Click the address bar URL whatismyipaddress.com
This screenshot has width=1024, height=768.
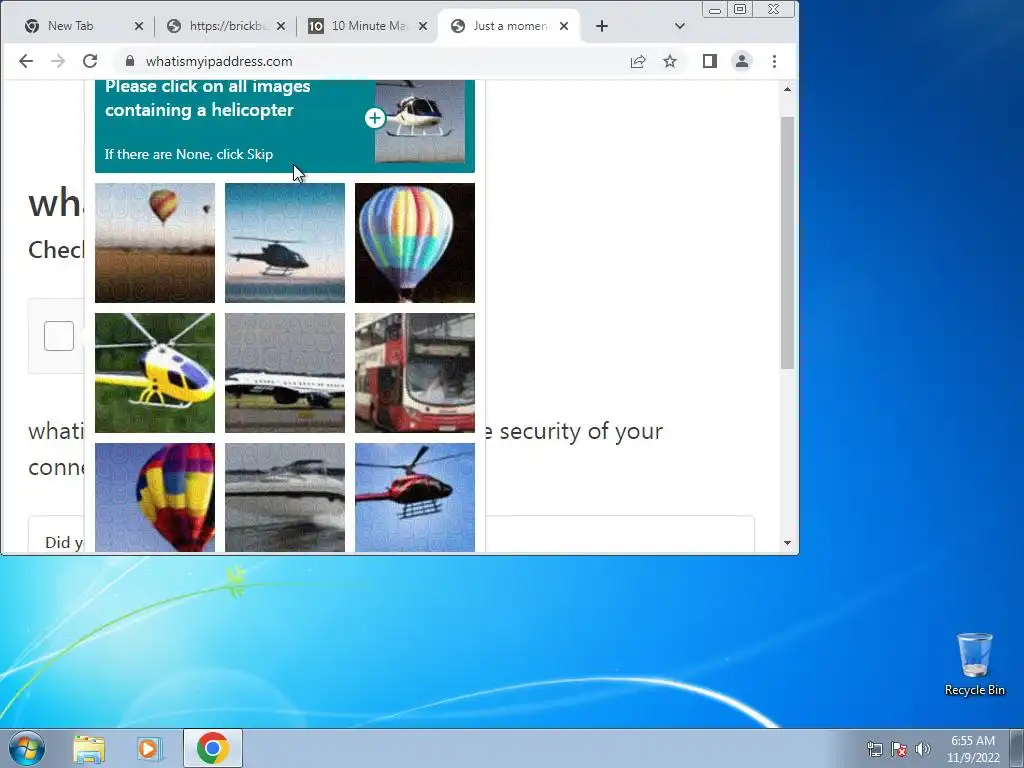point(219,61)
